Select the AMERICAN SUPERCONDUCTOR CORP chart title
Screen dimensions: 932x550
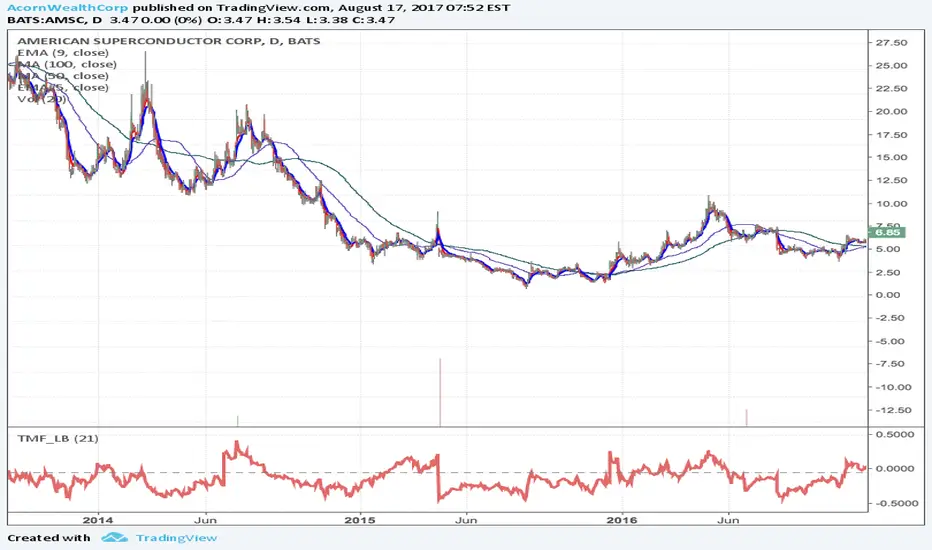click(x=169, y=41)
